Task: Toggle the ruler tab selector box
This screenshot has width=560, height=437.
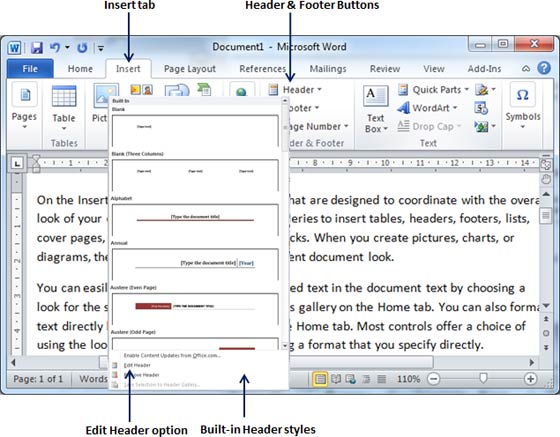Action: point(17,163)
